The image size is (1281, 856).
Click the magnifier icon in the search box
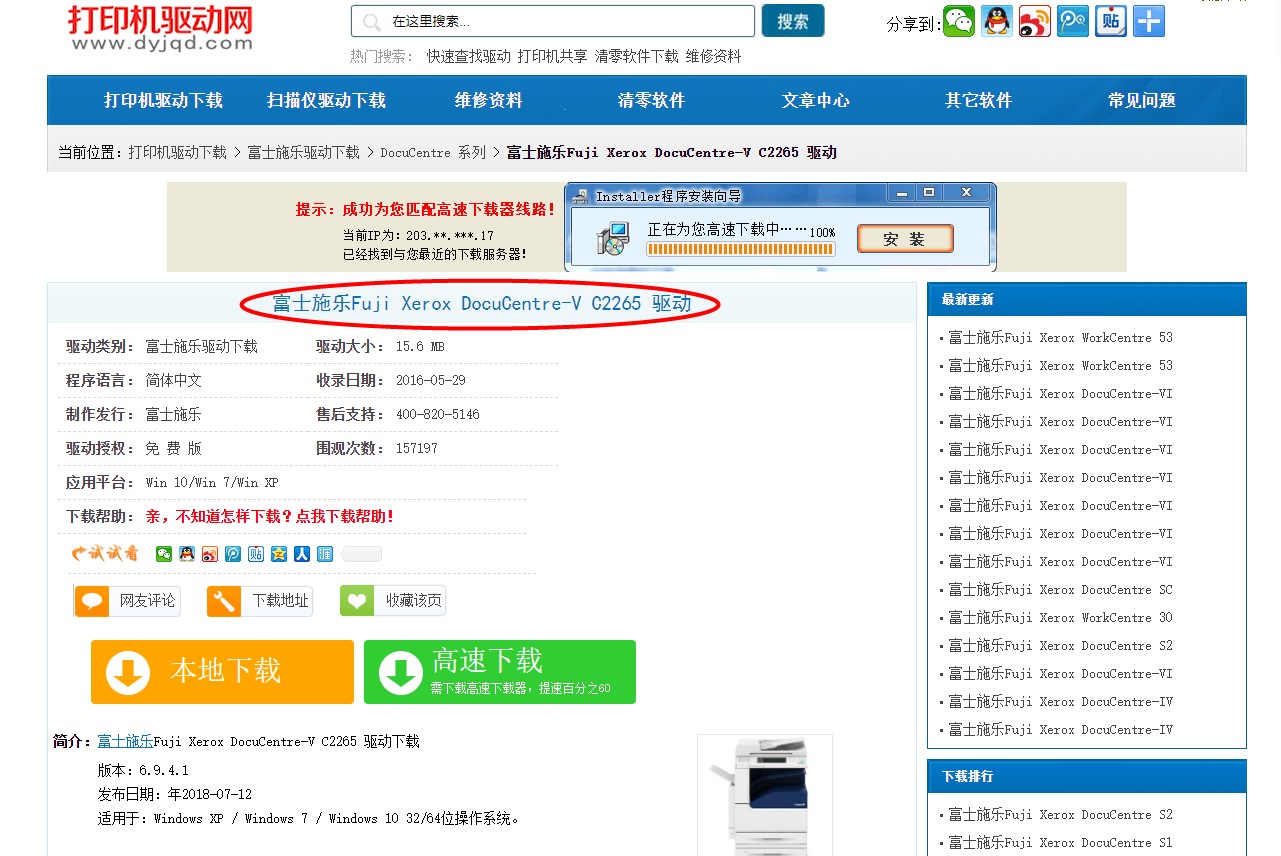coord(372,22)
